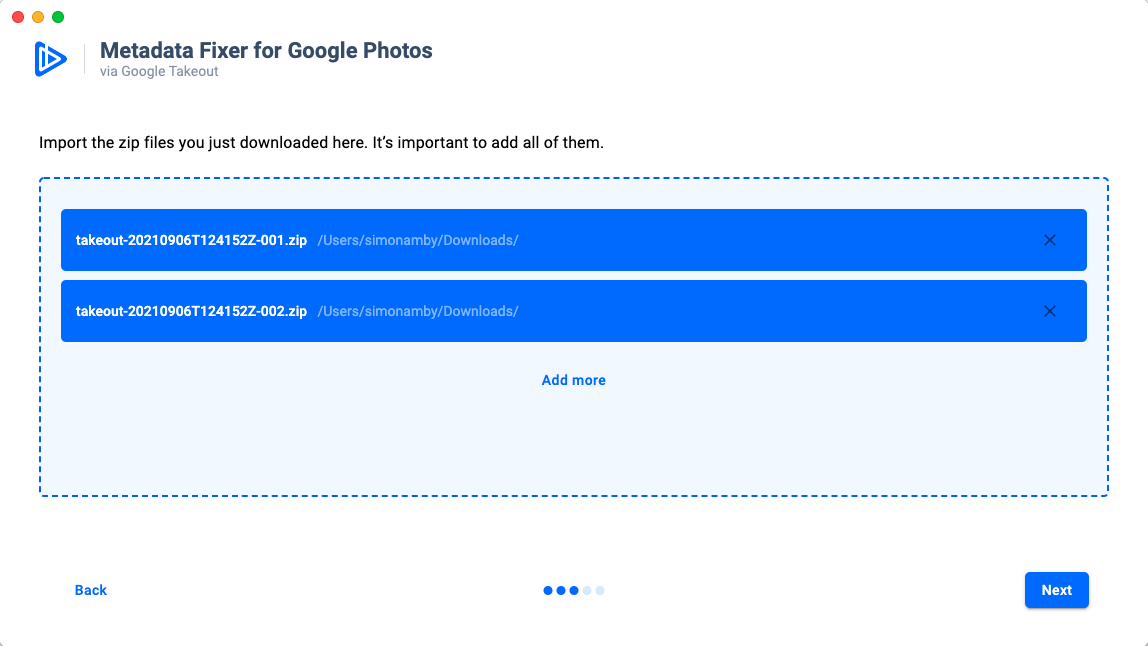Image resolution: width=1148 pixels, height=646 pixels.
Task: Select the takeout-20210906T124152Z-002.zip file row
Action: pyautogui.click(x=573, y=311)
